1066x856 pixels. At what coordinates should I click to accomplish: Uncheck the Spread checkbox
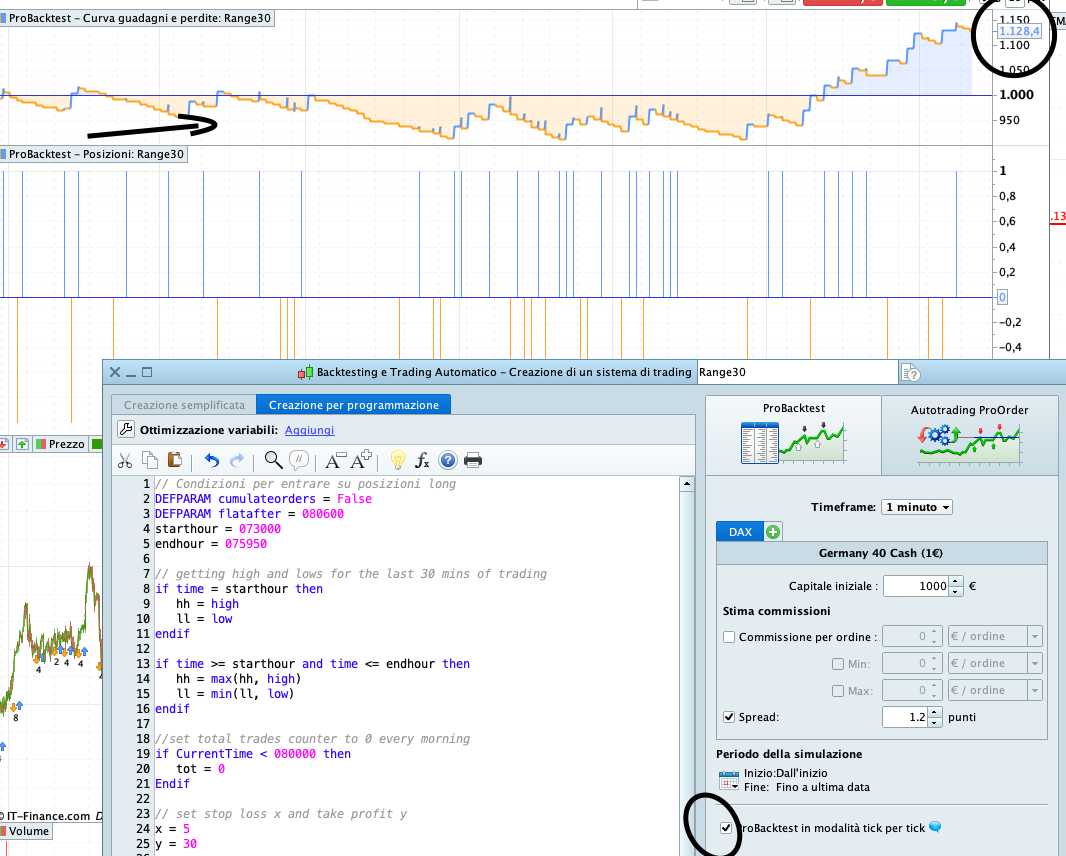pos(729,717)
